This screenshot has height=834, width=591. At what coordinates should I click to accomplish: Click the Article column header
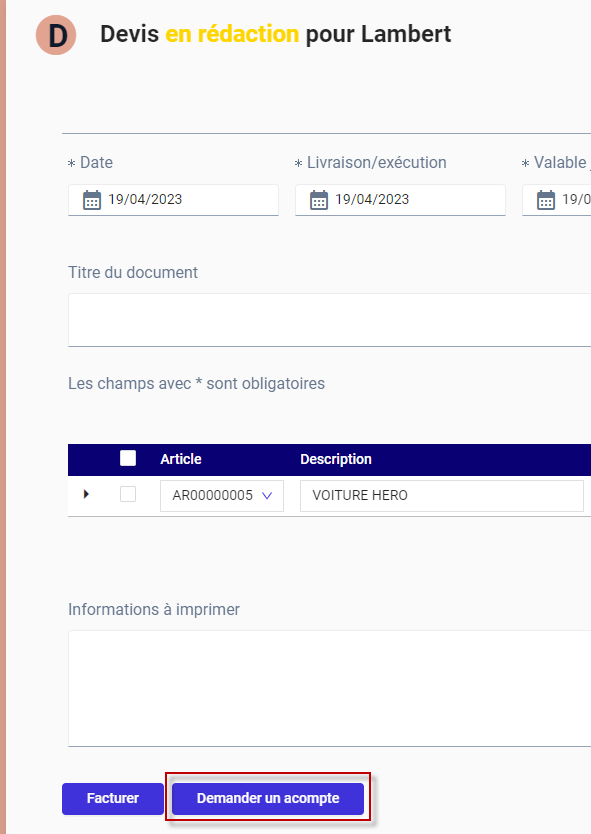(181, 459)
